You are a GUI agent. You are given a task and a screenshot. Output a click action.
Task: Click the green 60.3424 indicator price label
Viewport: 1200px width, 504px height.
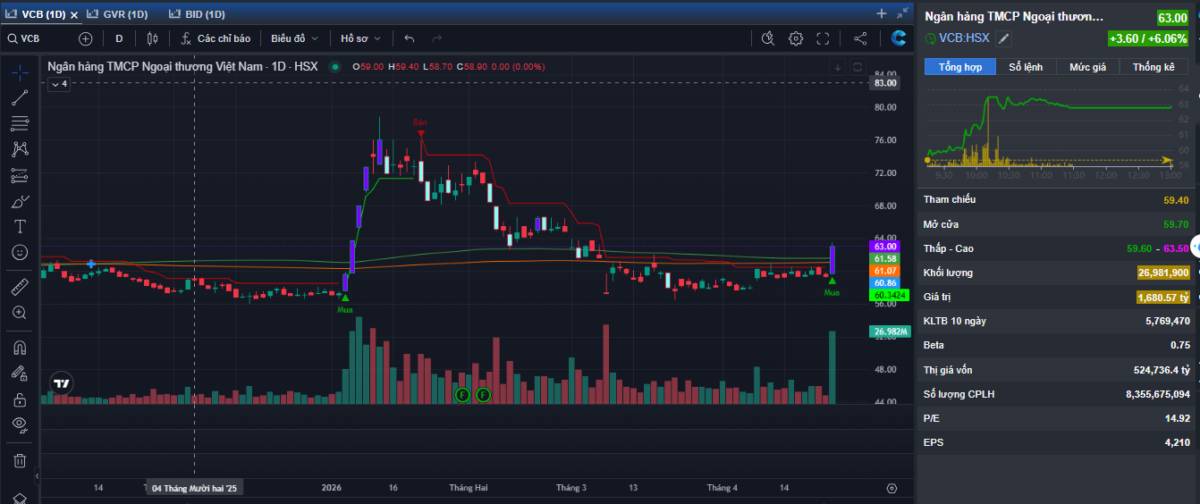(x=890, y=296)
